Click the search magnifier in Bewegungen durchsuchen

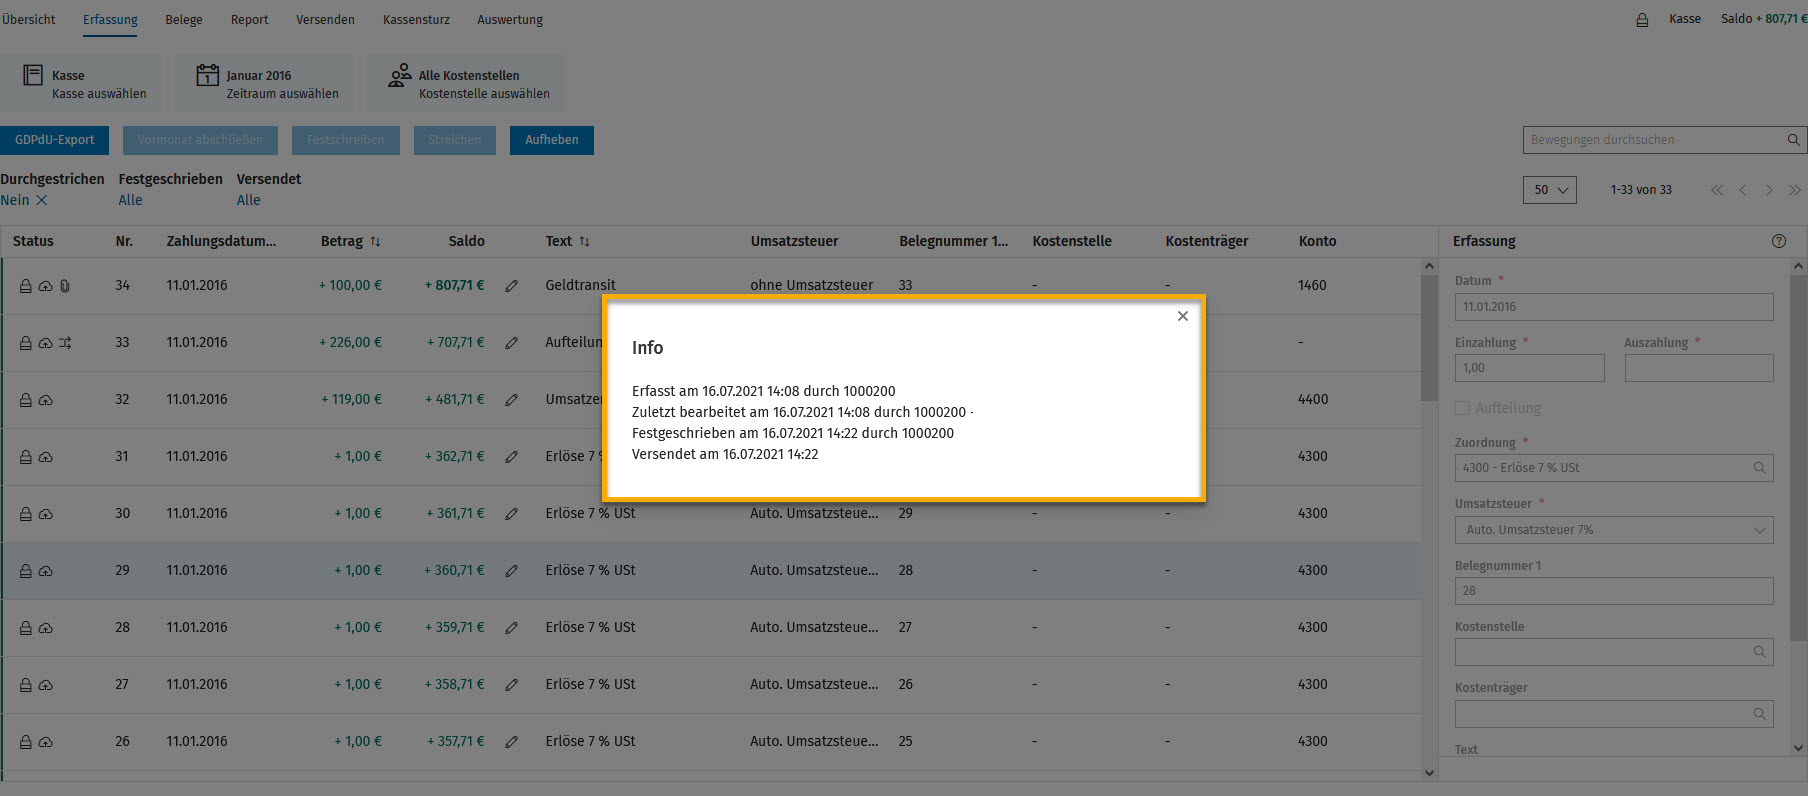pyautogui.click(x=1794, y=140)
